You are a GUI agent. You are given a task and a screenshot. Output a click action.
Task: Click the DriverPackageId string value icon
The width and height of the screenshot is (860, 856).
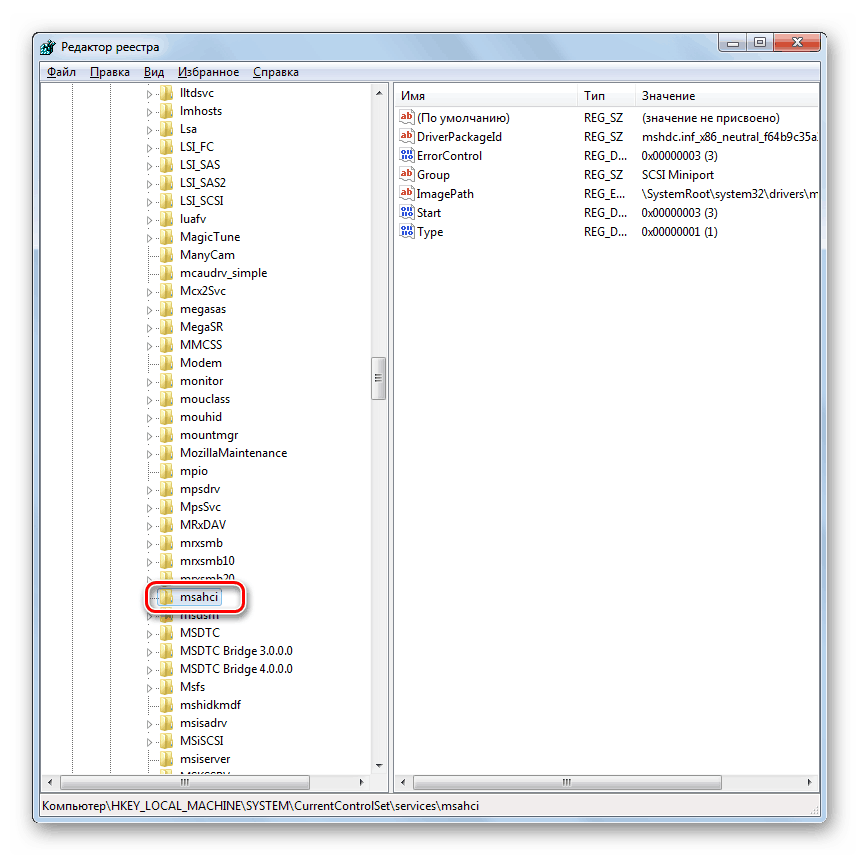(406, 136)
